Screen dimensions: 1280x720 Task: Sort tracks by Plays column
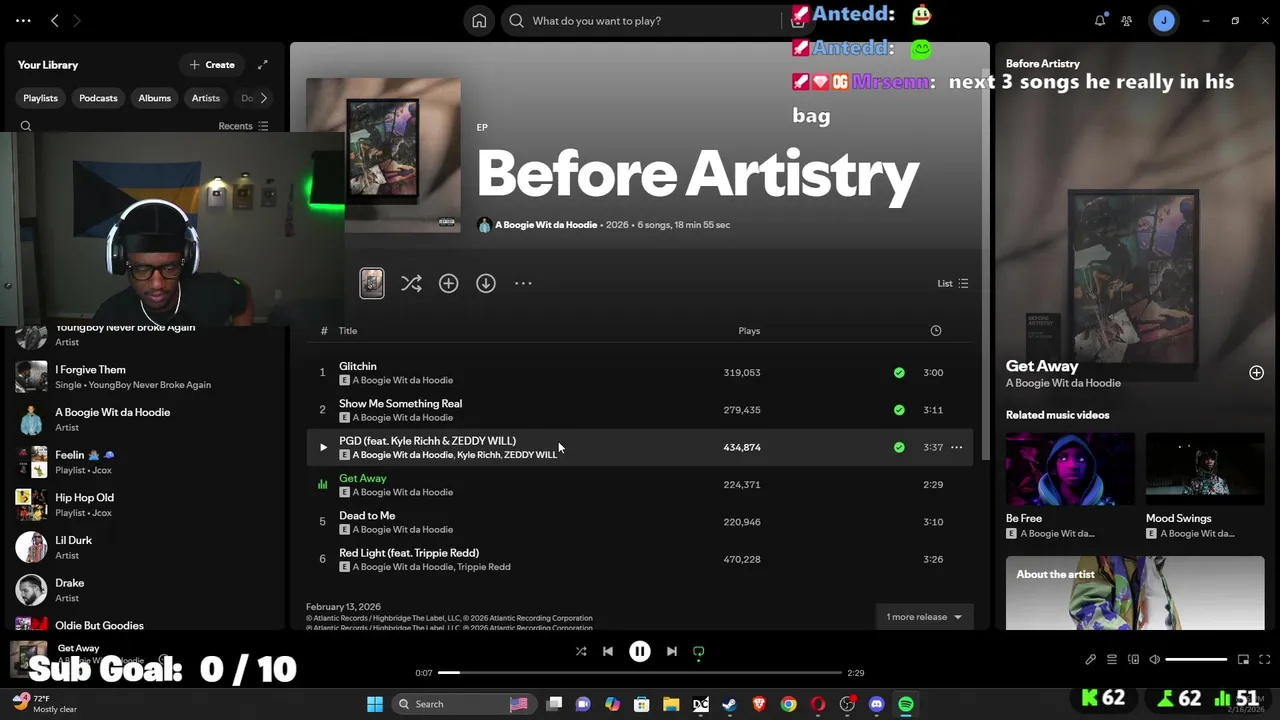pyautogui.click(x=749, y=331)
